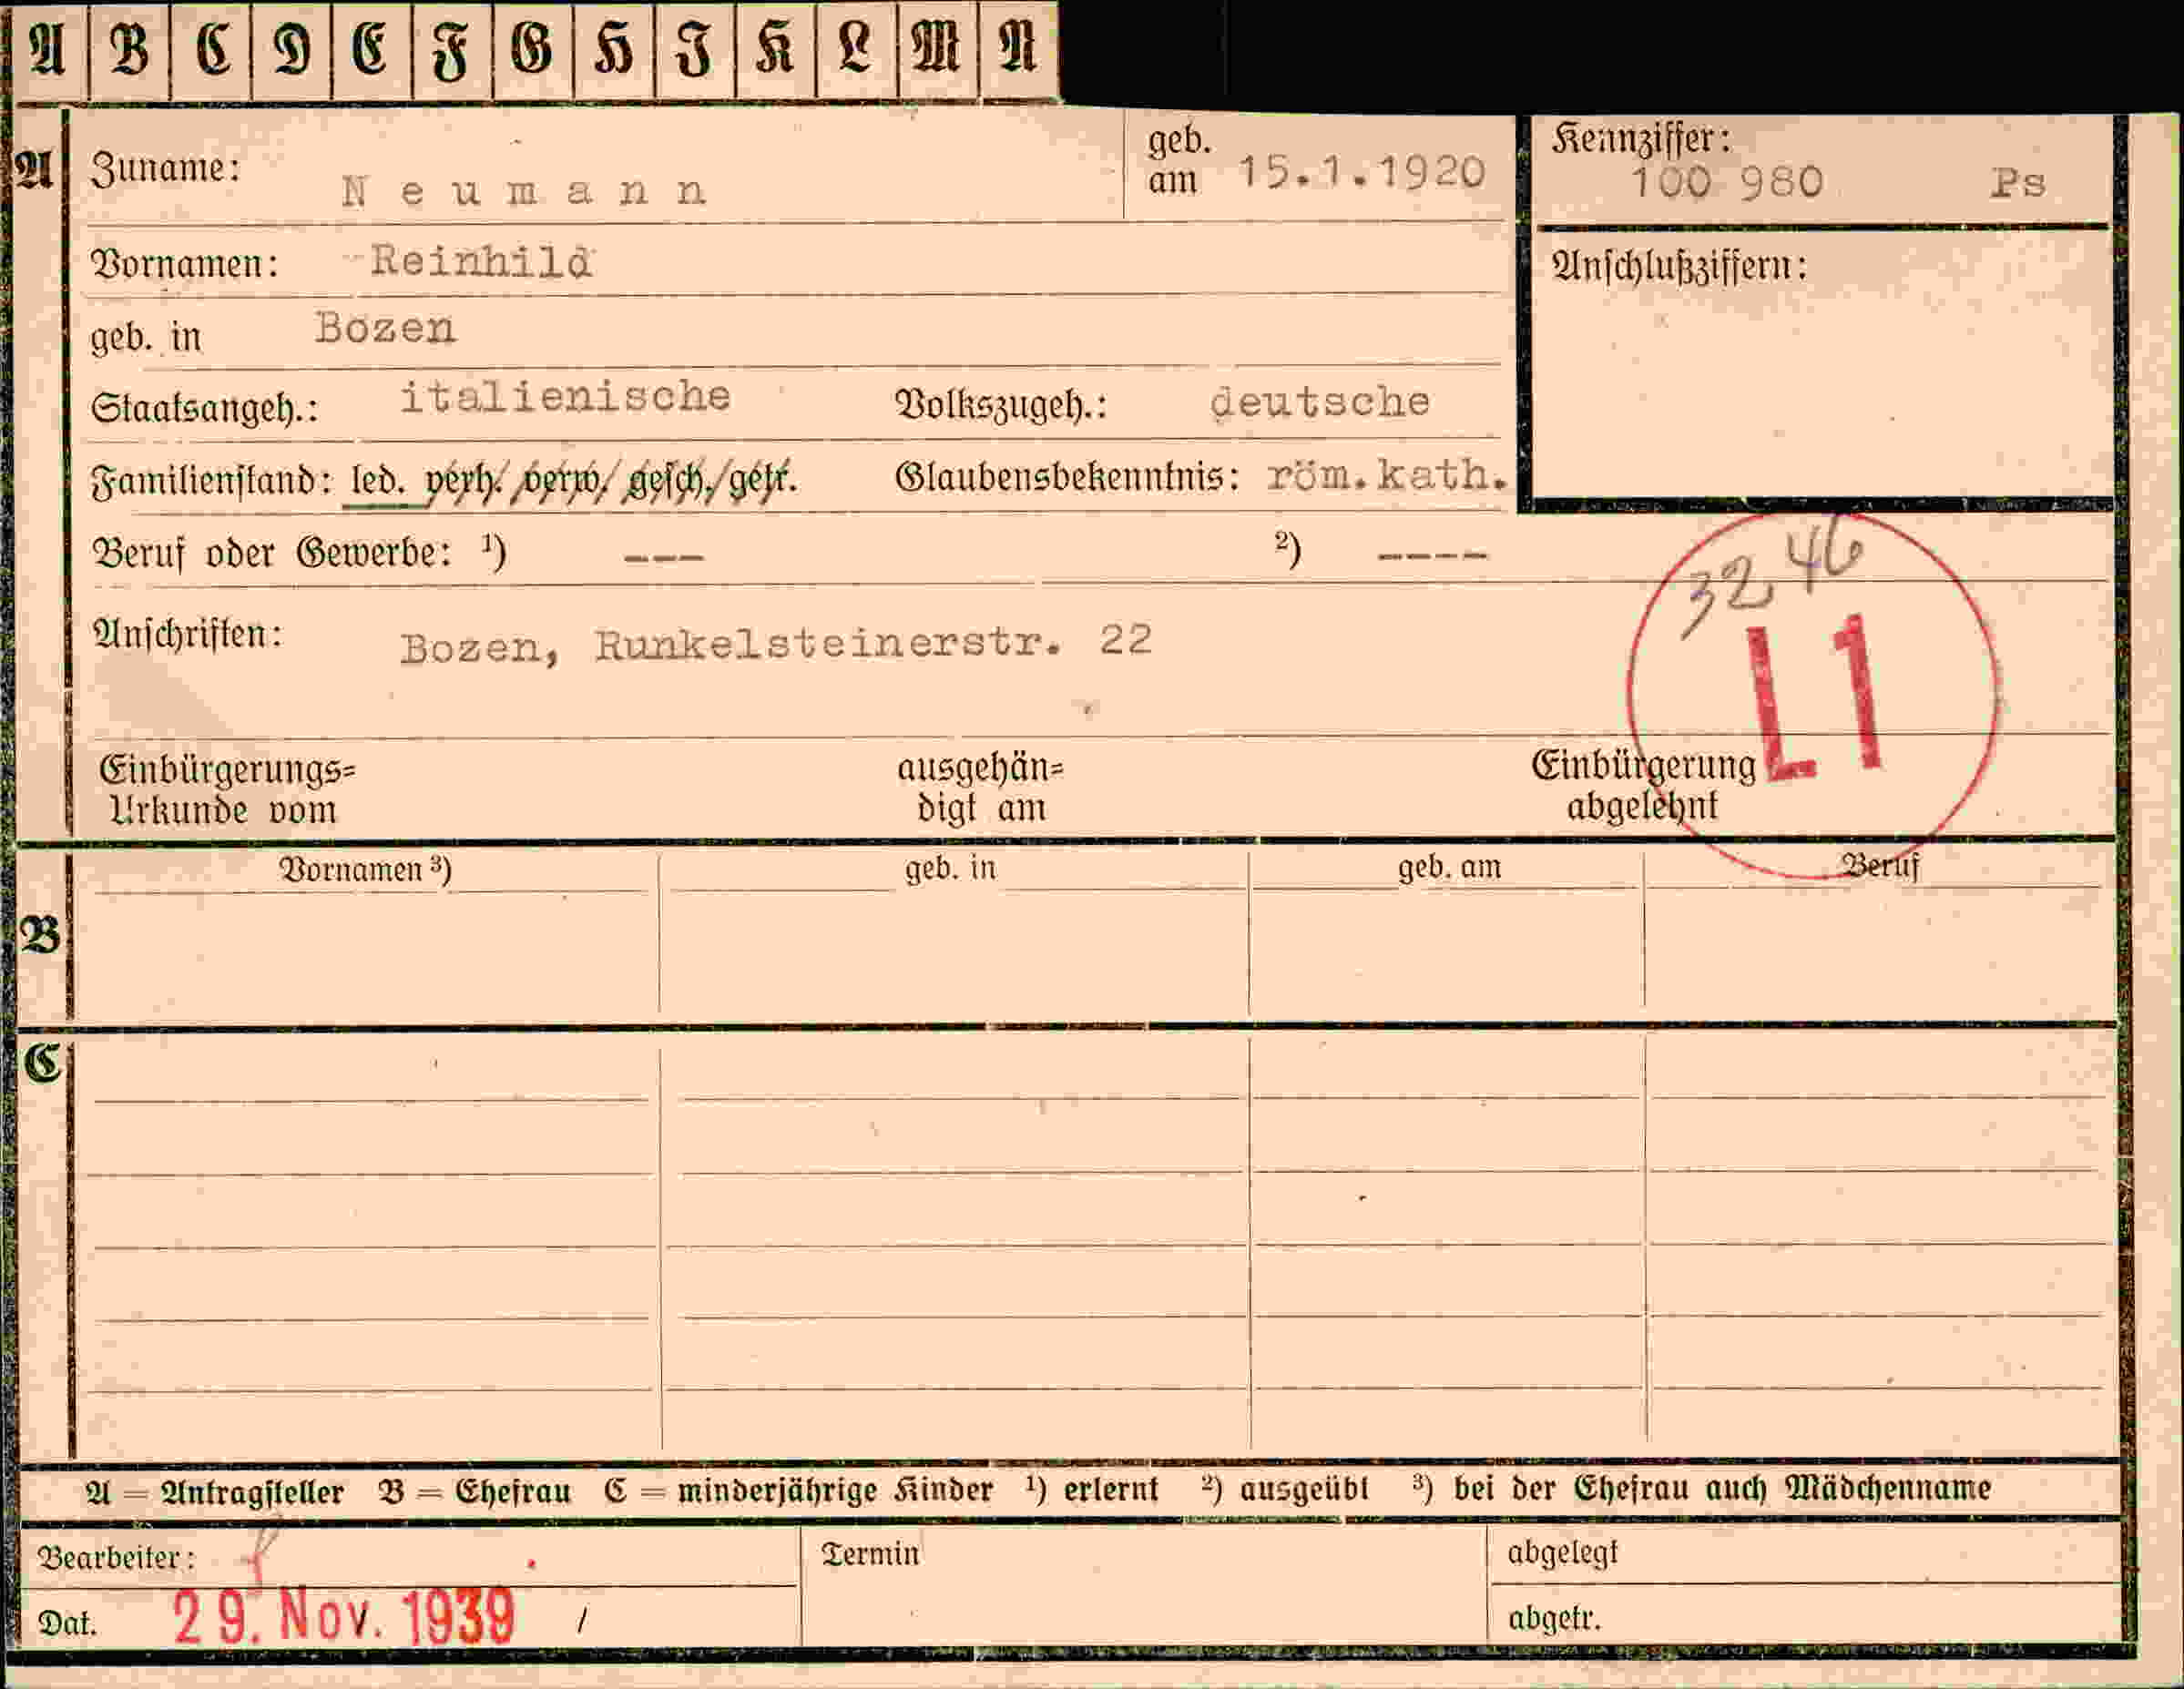Image resolution: width=2184 pixels, height=1689 pixels.
Task: Click the Dat. label
Action: tap(67, 1622)
